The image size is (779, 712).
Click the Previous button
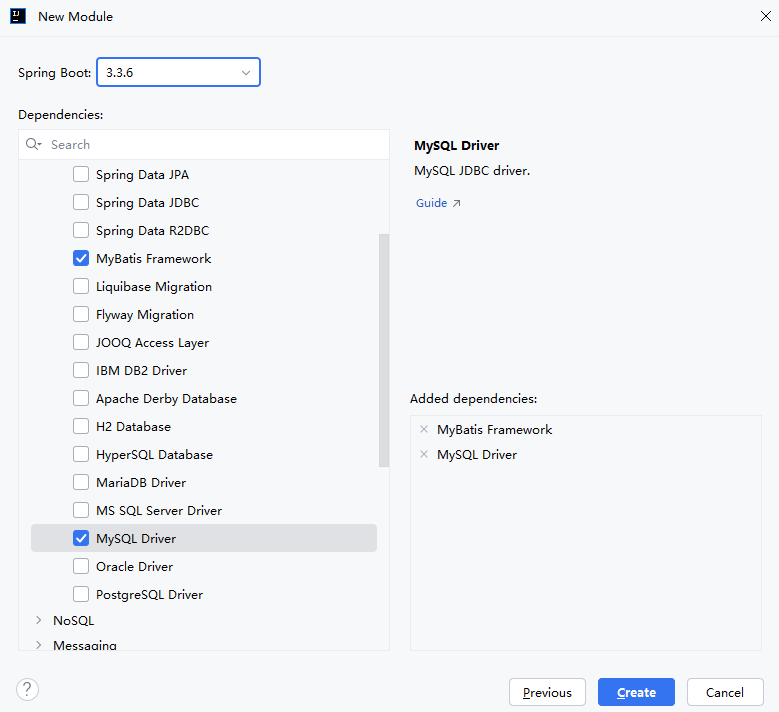pos(547,692)
